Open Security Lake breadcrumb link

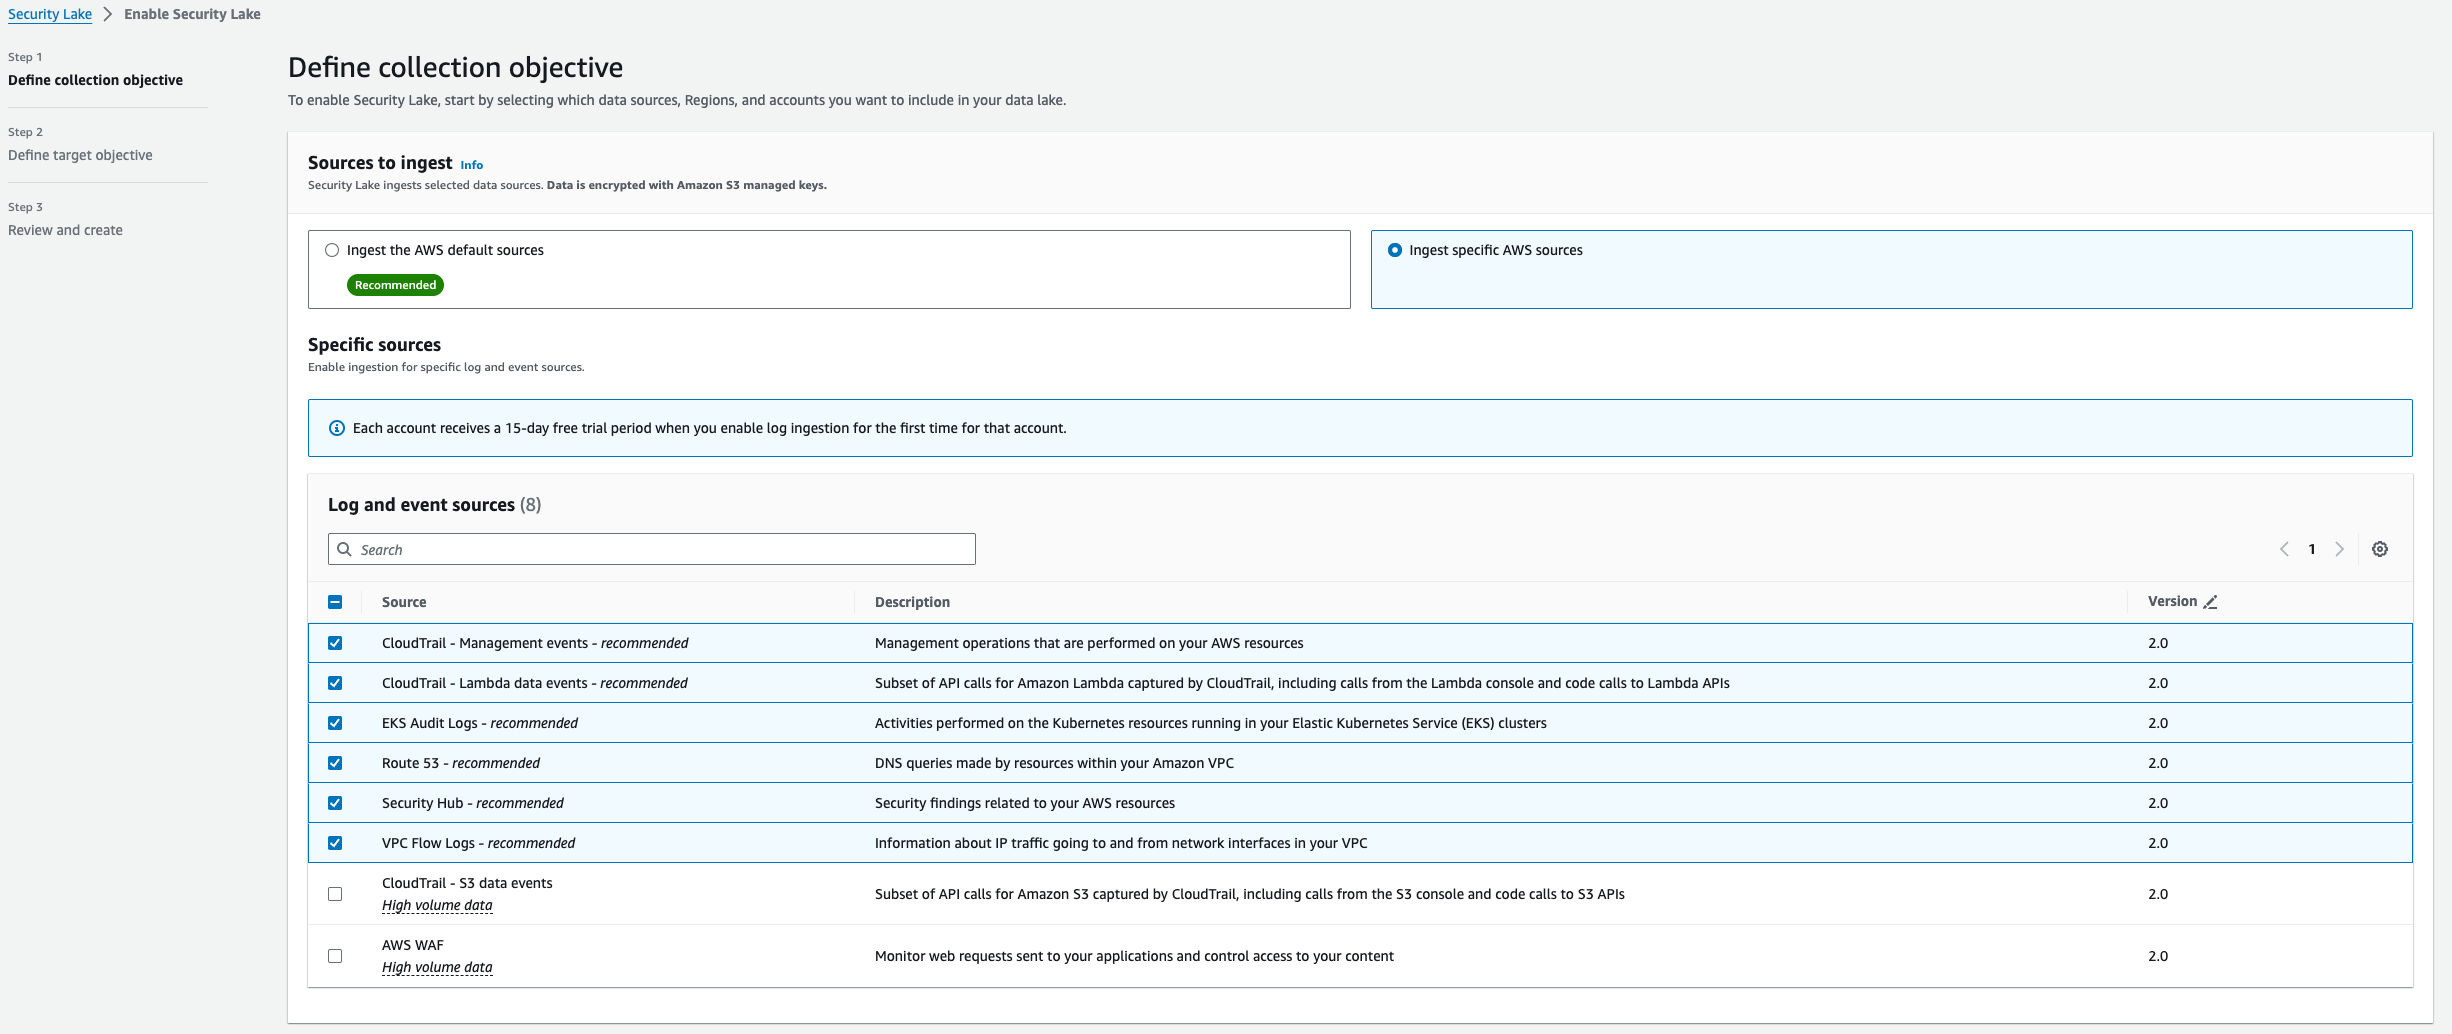[x=50, y=14]
